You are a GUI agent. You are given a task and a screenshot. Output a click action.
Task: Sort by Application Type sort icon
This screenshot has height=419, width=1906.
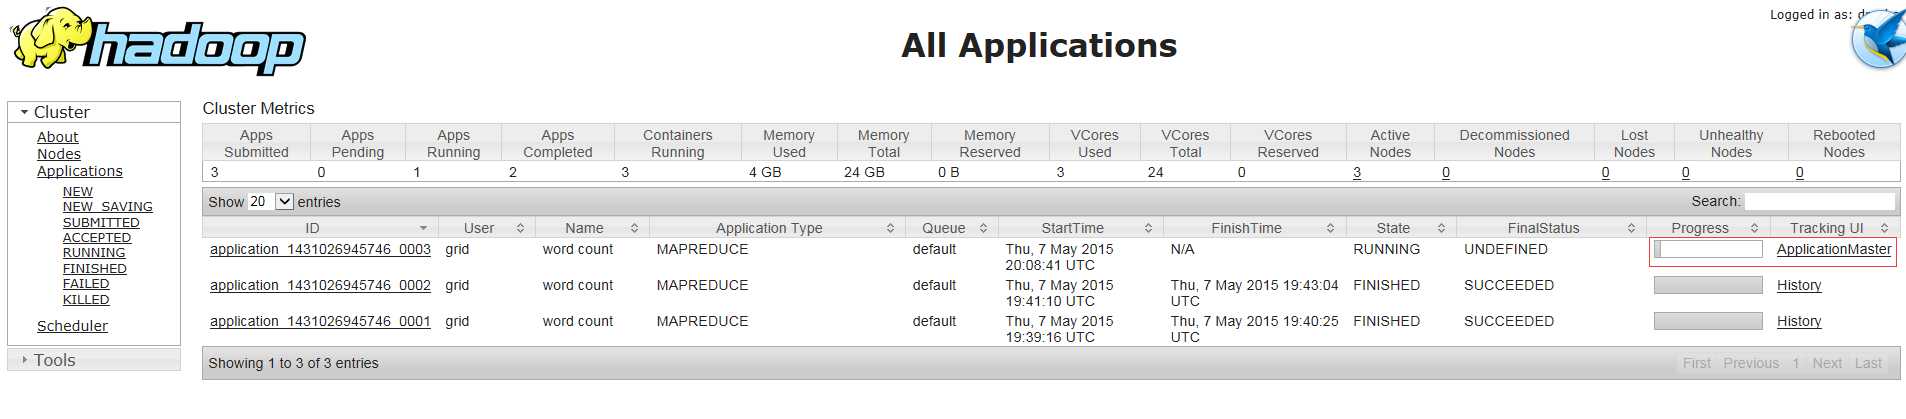890,229
